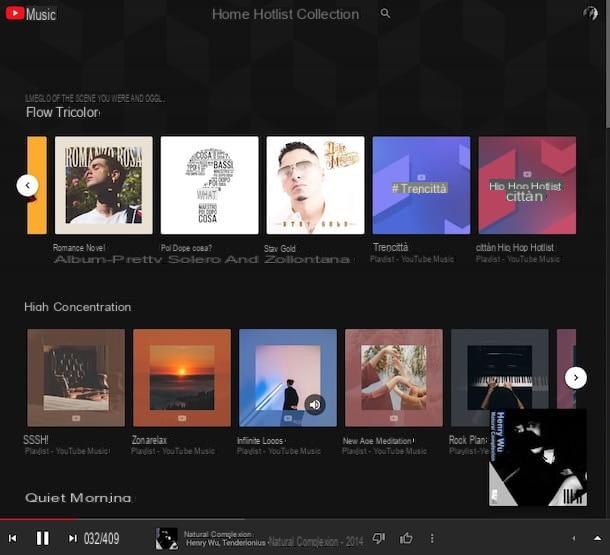Show next items in High Concentration carousel
Viewport: 610px width, 555px height.
tap(576, 378)
